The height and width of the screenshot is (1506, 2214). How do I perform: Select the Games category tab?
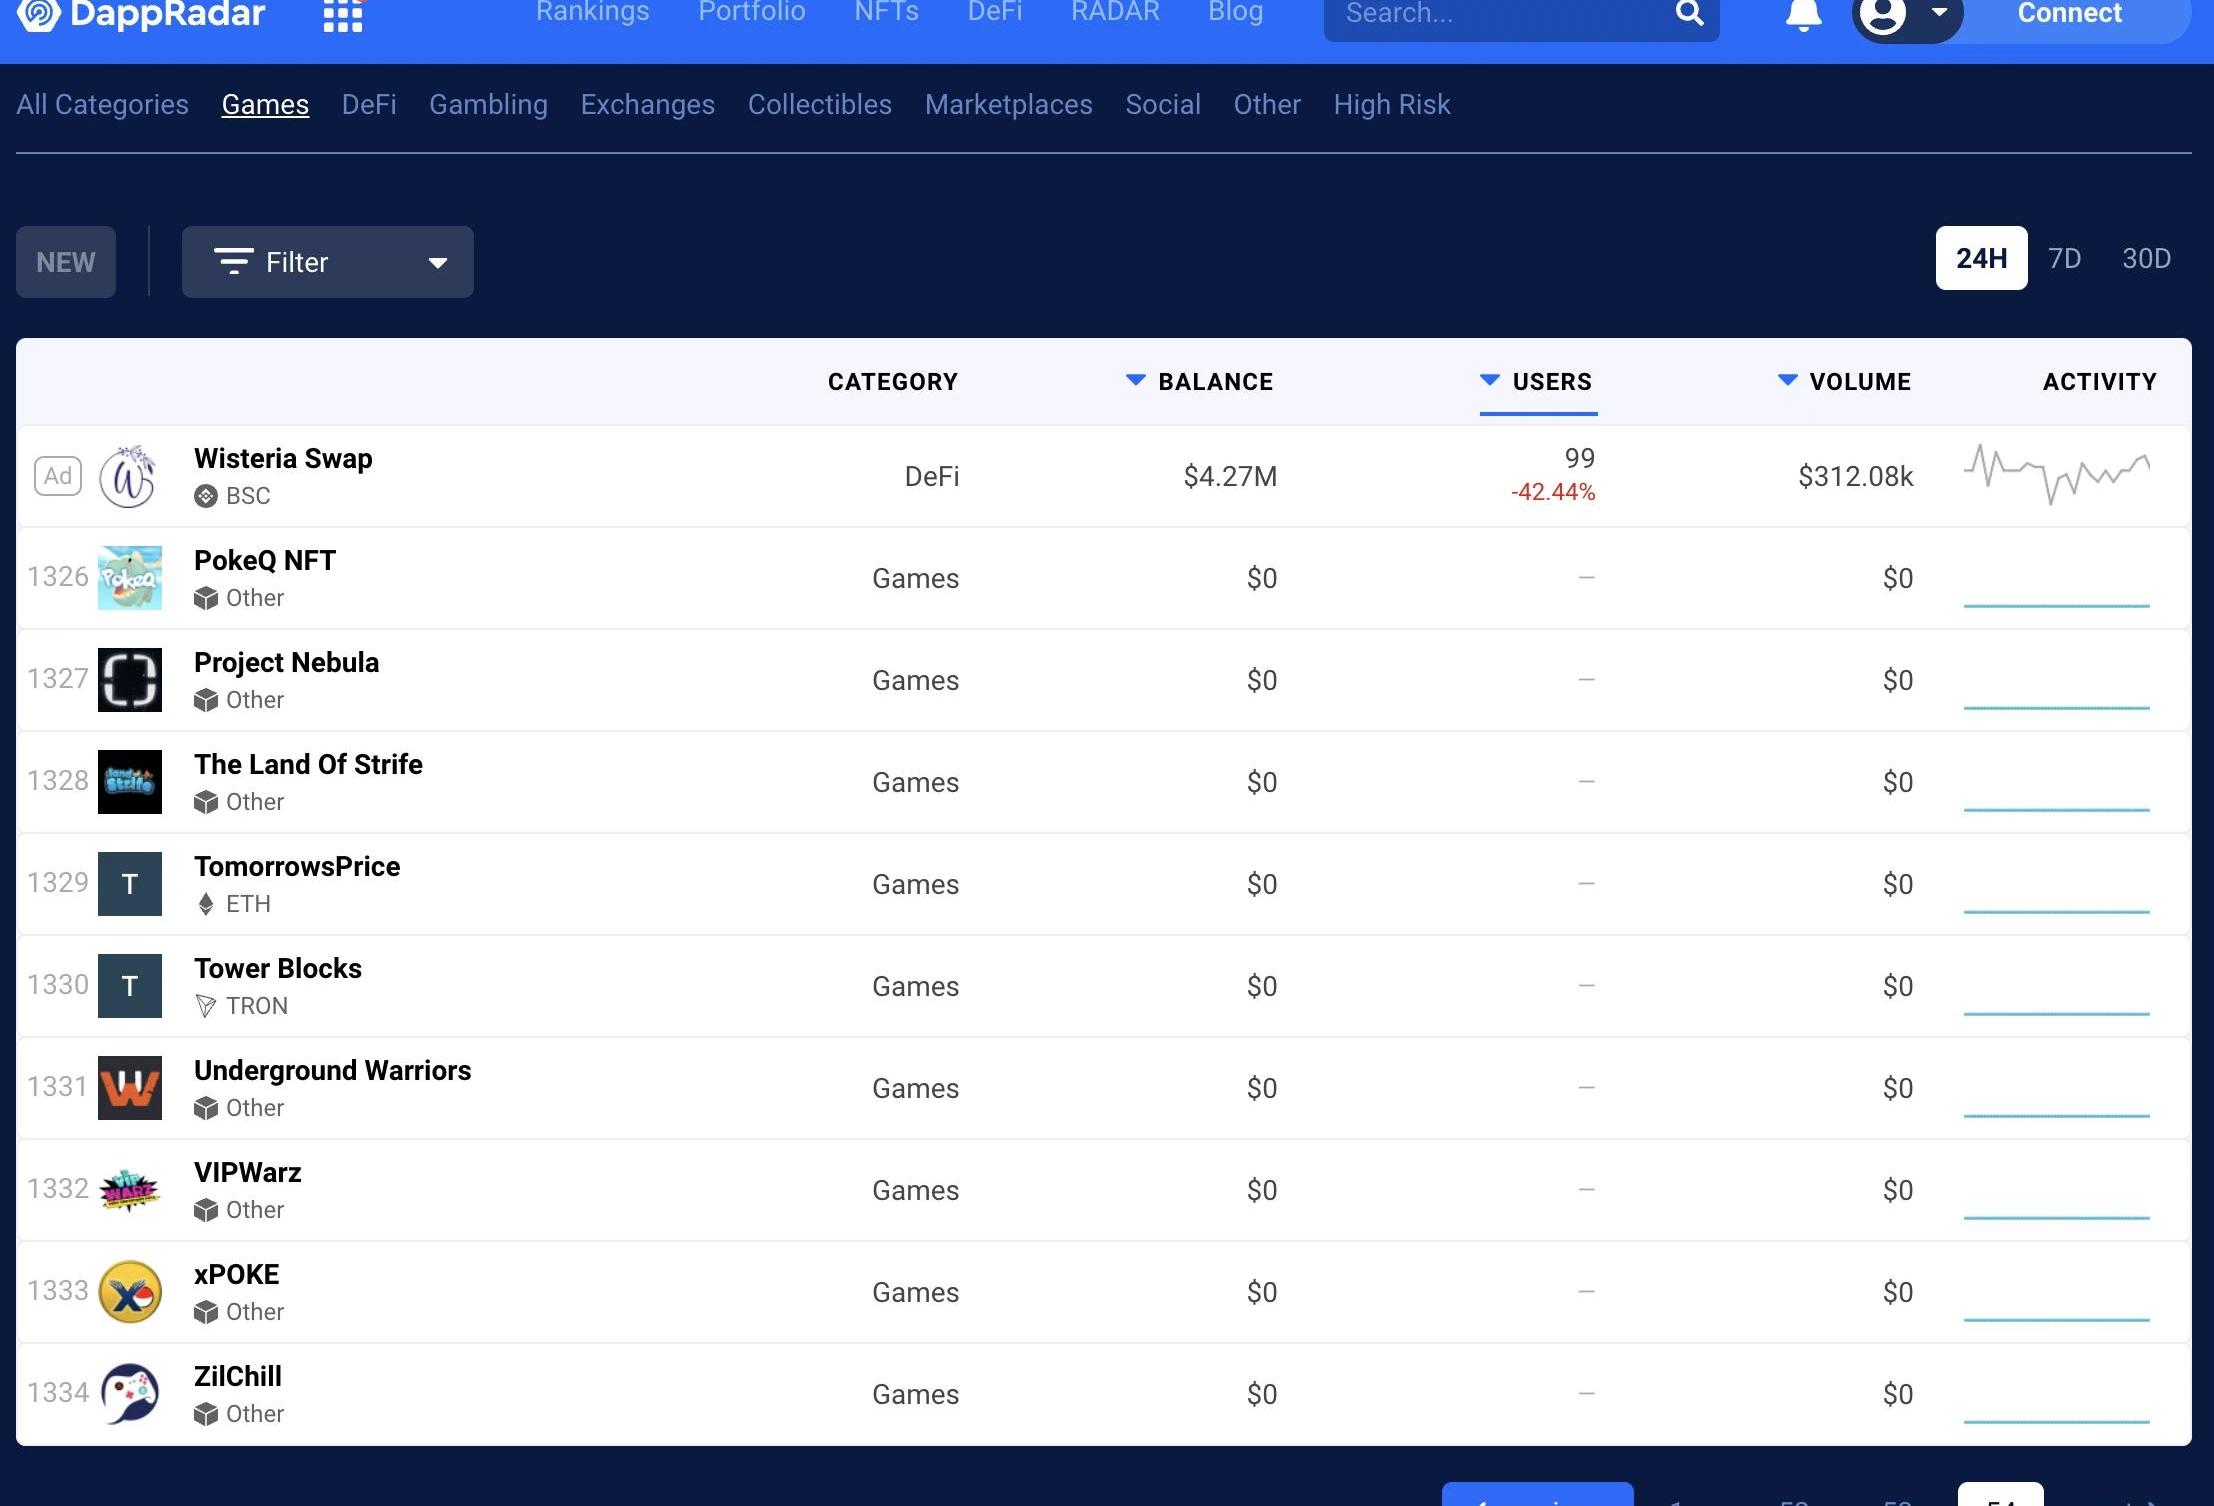(265, 104)
